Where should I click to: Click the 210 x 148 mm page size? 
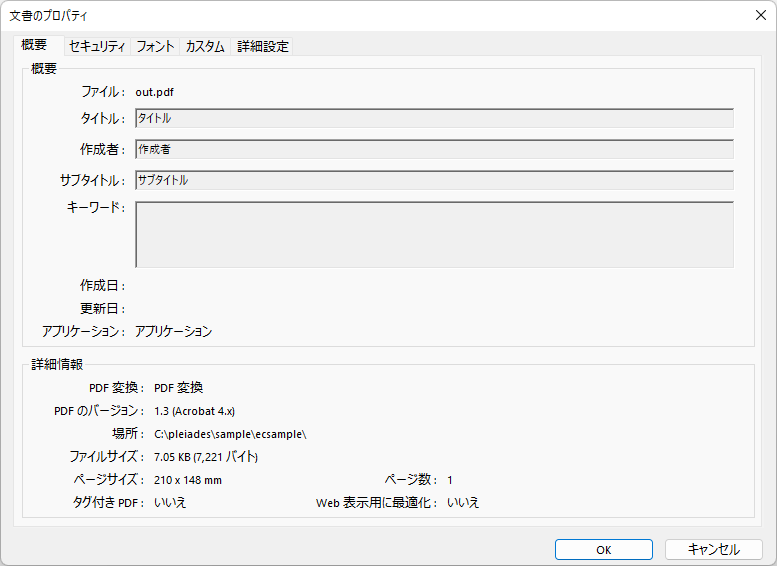coord(188,480)
